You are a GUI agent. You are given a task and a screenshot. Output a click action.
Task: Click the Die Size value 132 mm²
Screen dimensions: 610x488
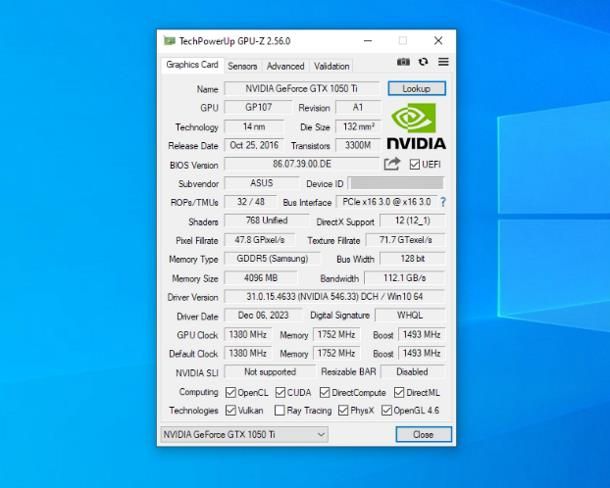[x=358, y=126]
